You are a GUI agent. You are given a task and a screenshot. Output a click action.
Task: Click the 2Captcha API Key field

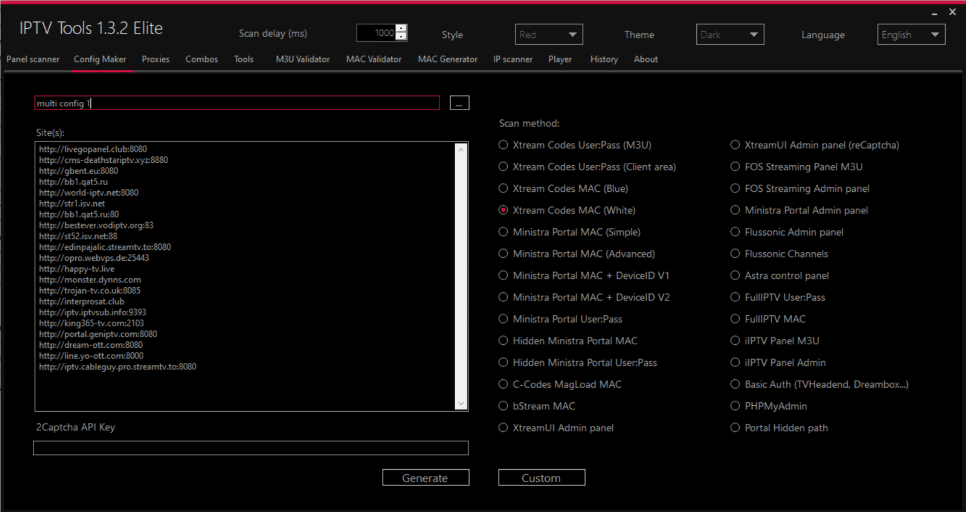point(250,448)
